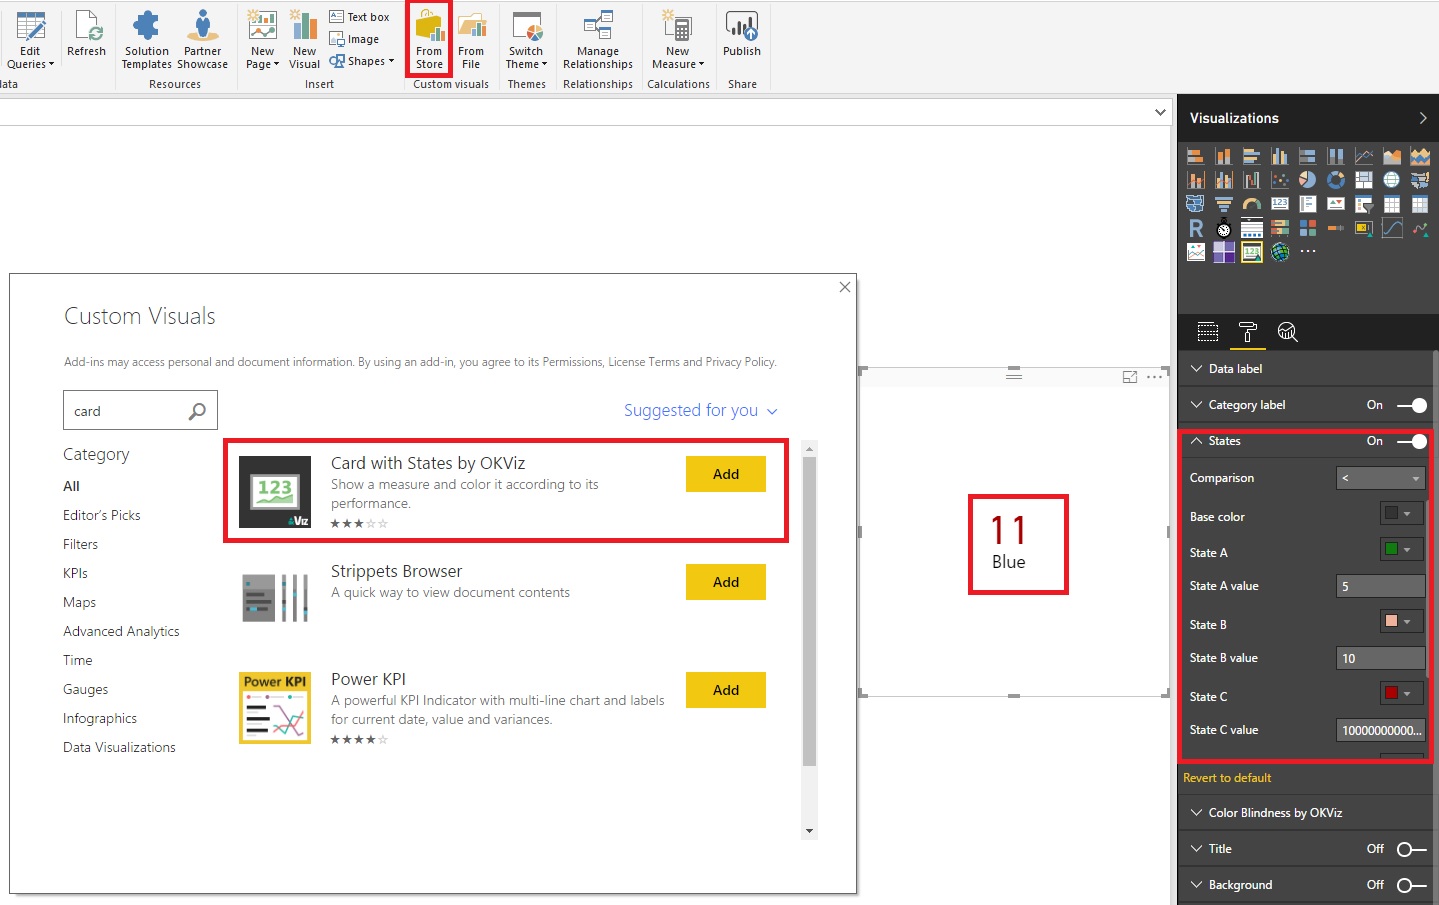Click the Refresh ribbon button
Screen dimensions: 1439x905
[86, 35]
